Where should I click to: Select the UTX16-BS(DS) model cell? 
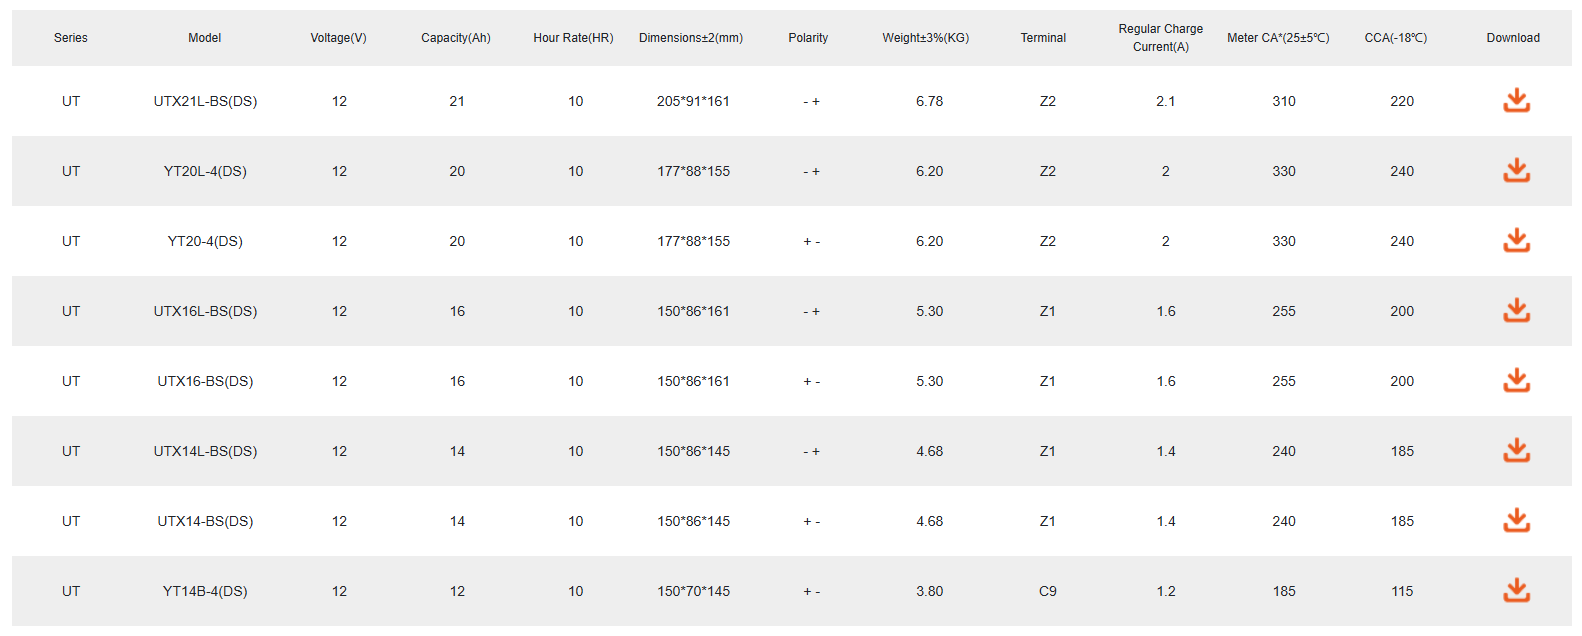tap(205, 381)
